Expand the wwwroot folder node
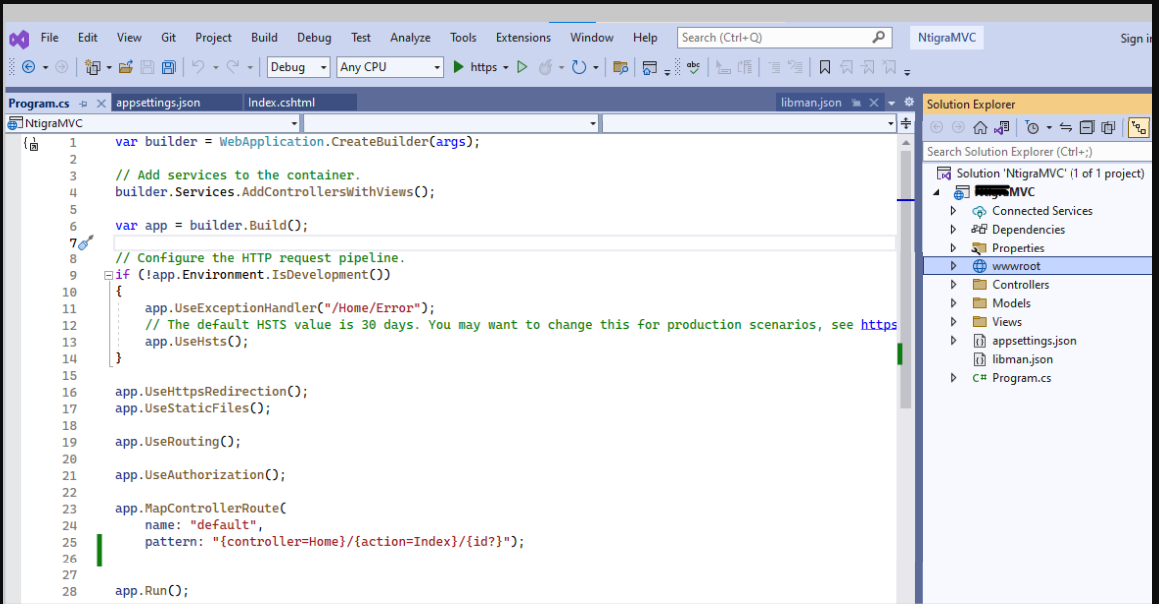 tap(954, 266)
